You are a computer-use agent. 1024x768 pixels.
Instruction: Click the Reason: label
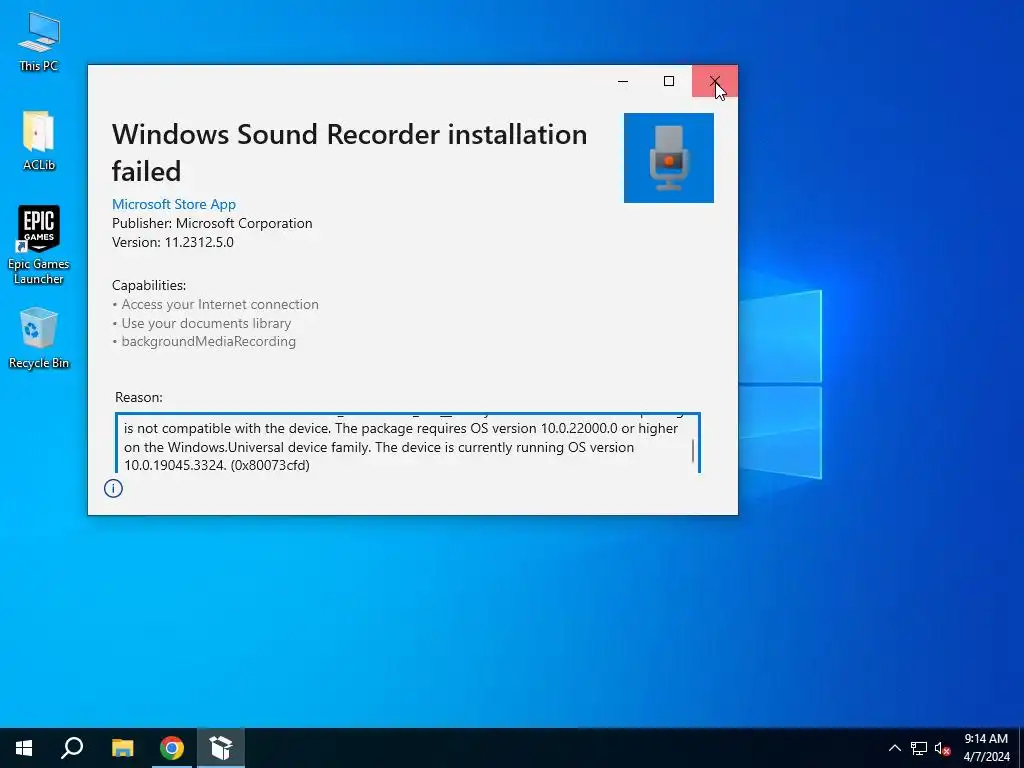(x=138, y=397)
